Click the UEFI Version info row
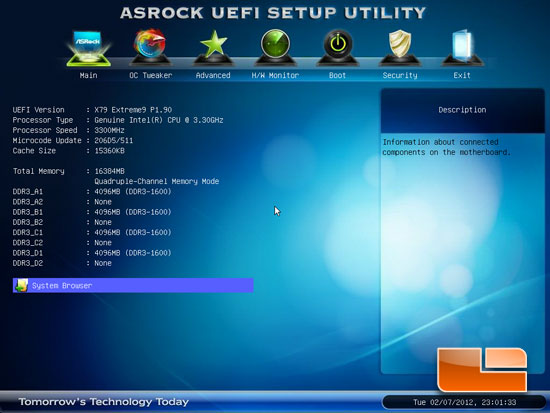Screen dimensions: 550x413 pos(92,110)
